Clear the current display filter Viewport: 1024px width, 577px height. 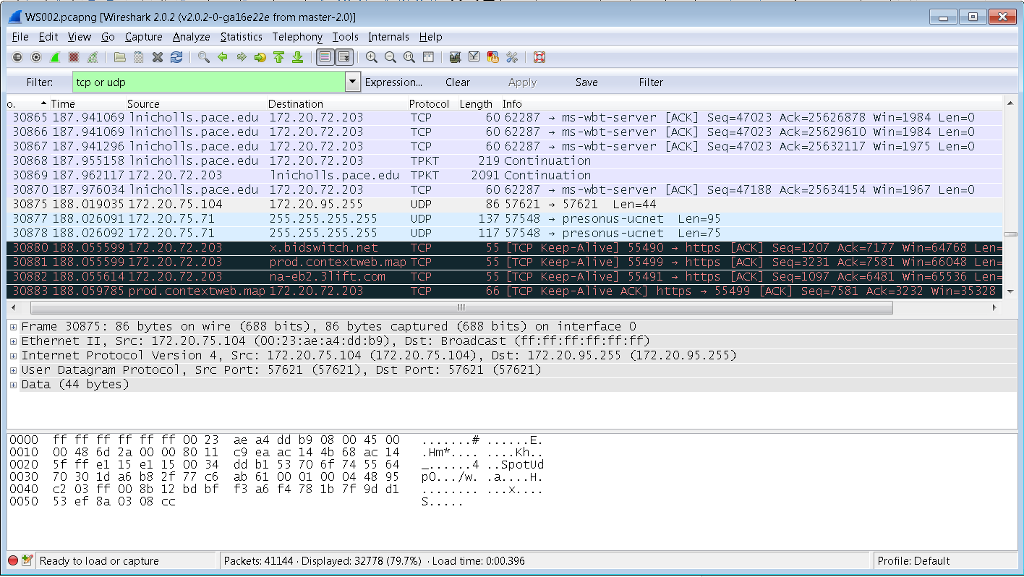[x=457, y=82]
